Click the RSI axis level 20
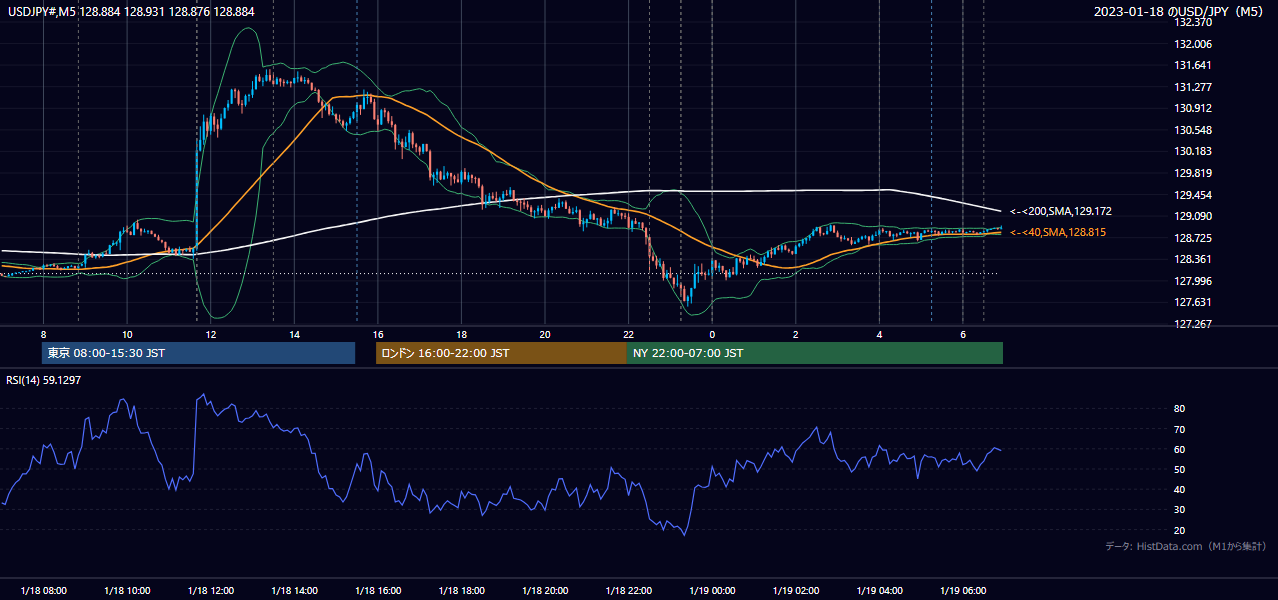The height and width of the screenshot is (600, 1278). pyautogui.click(x=1179, y=530)
